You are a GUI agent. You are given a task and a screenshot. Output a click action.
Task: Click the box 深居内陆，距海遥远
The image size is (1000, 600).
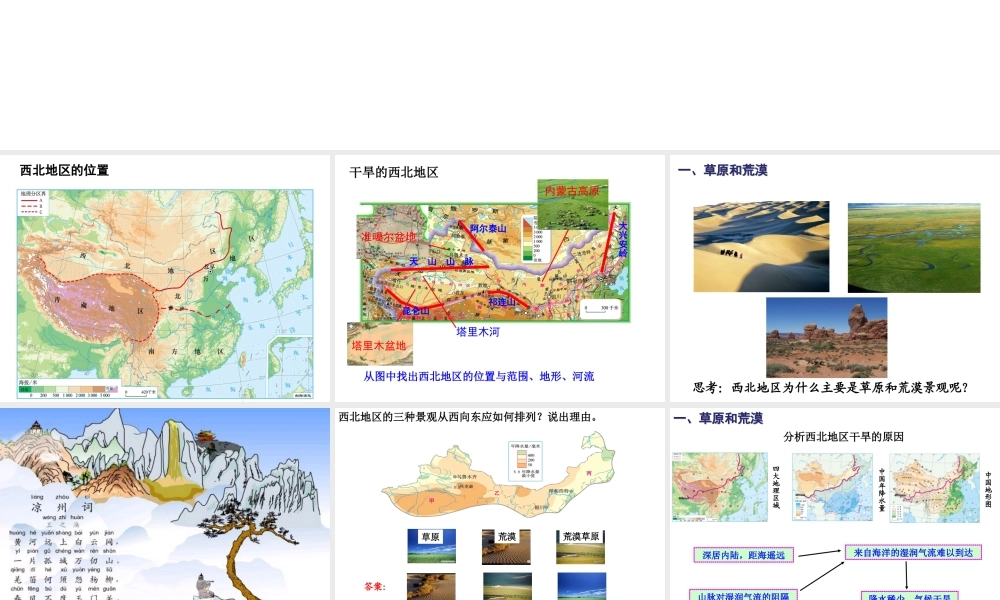coord(744,555)
